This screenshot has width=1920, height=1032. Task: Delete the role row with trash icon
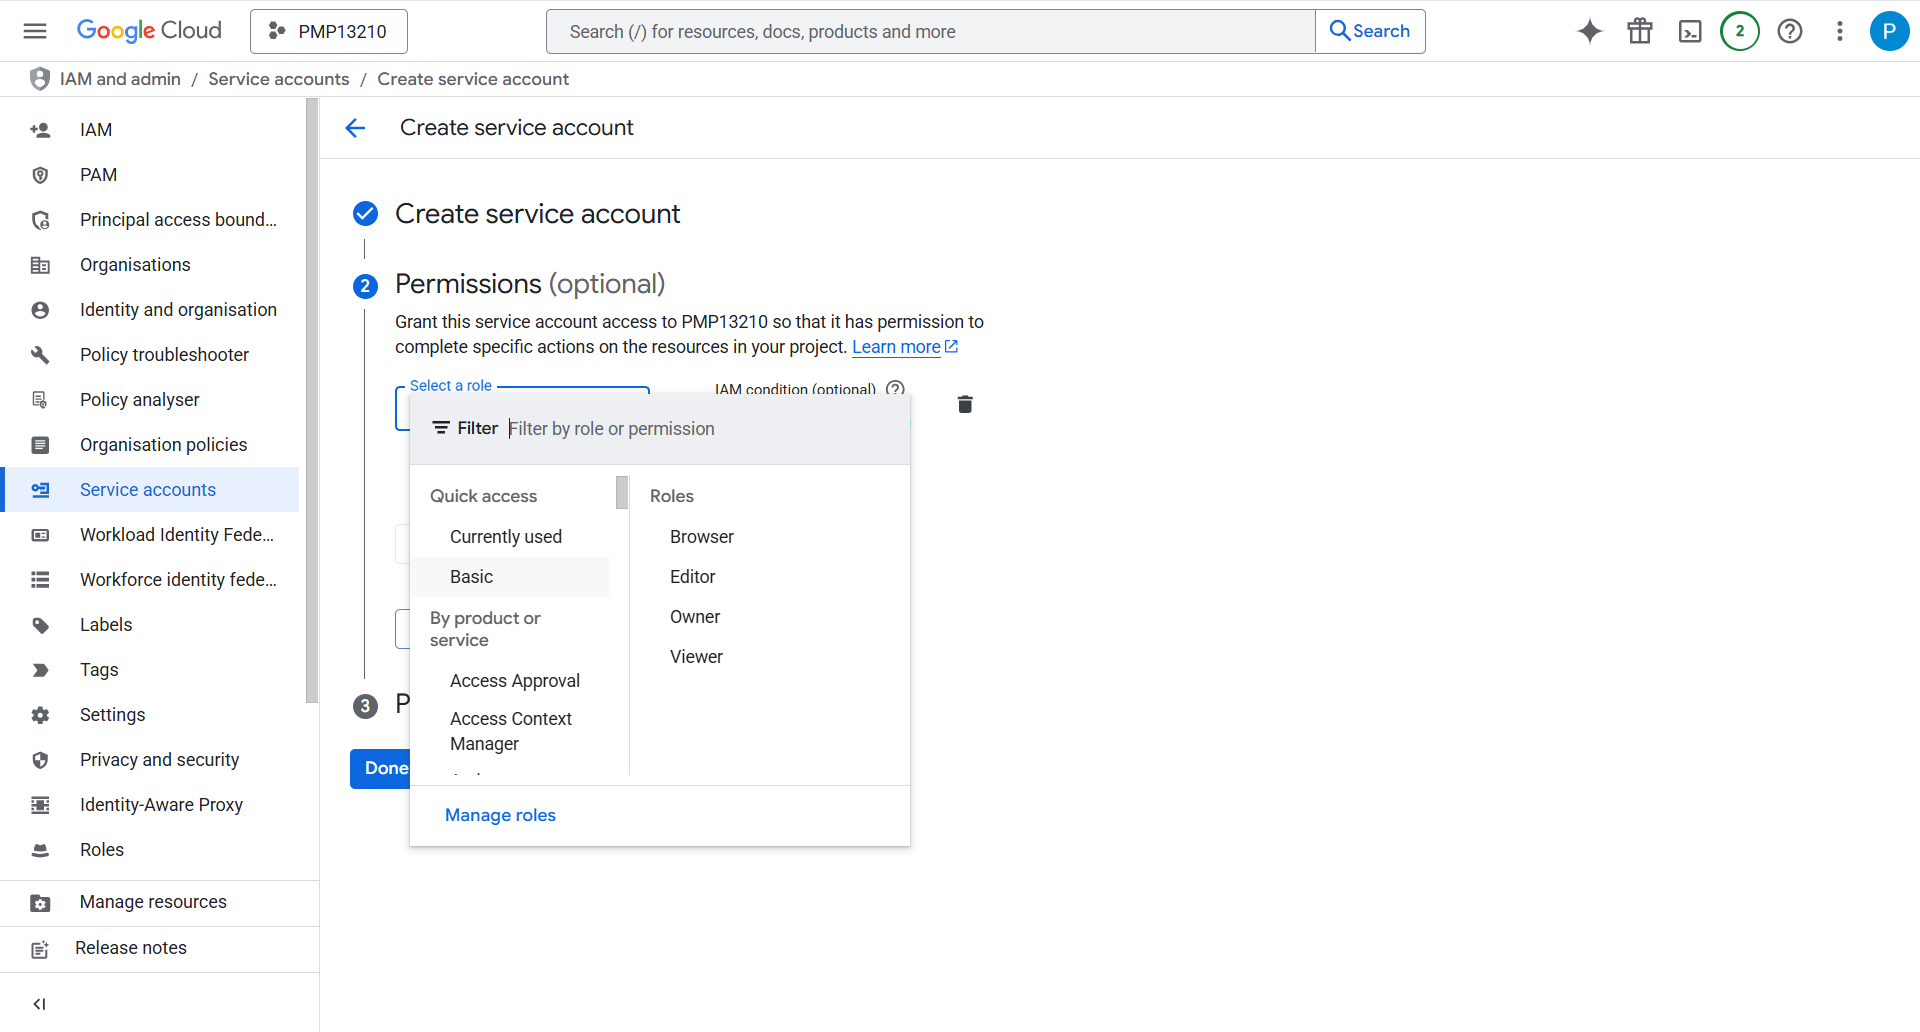pos(964,404)
